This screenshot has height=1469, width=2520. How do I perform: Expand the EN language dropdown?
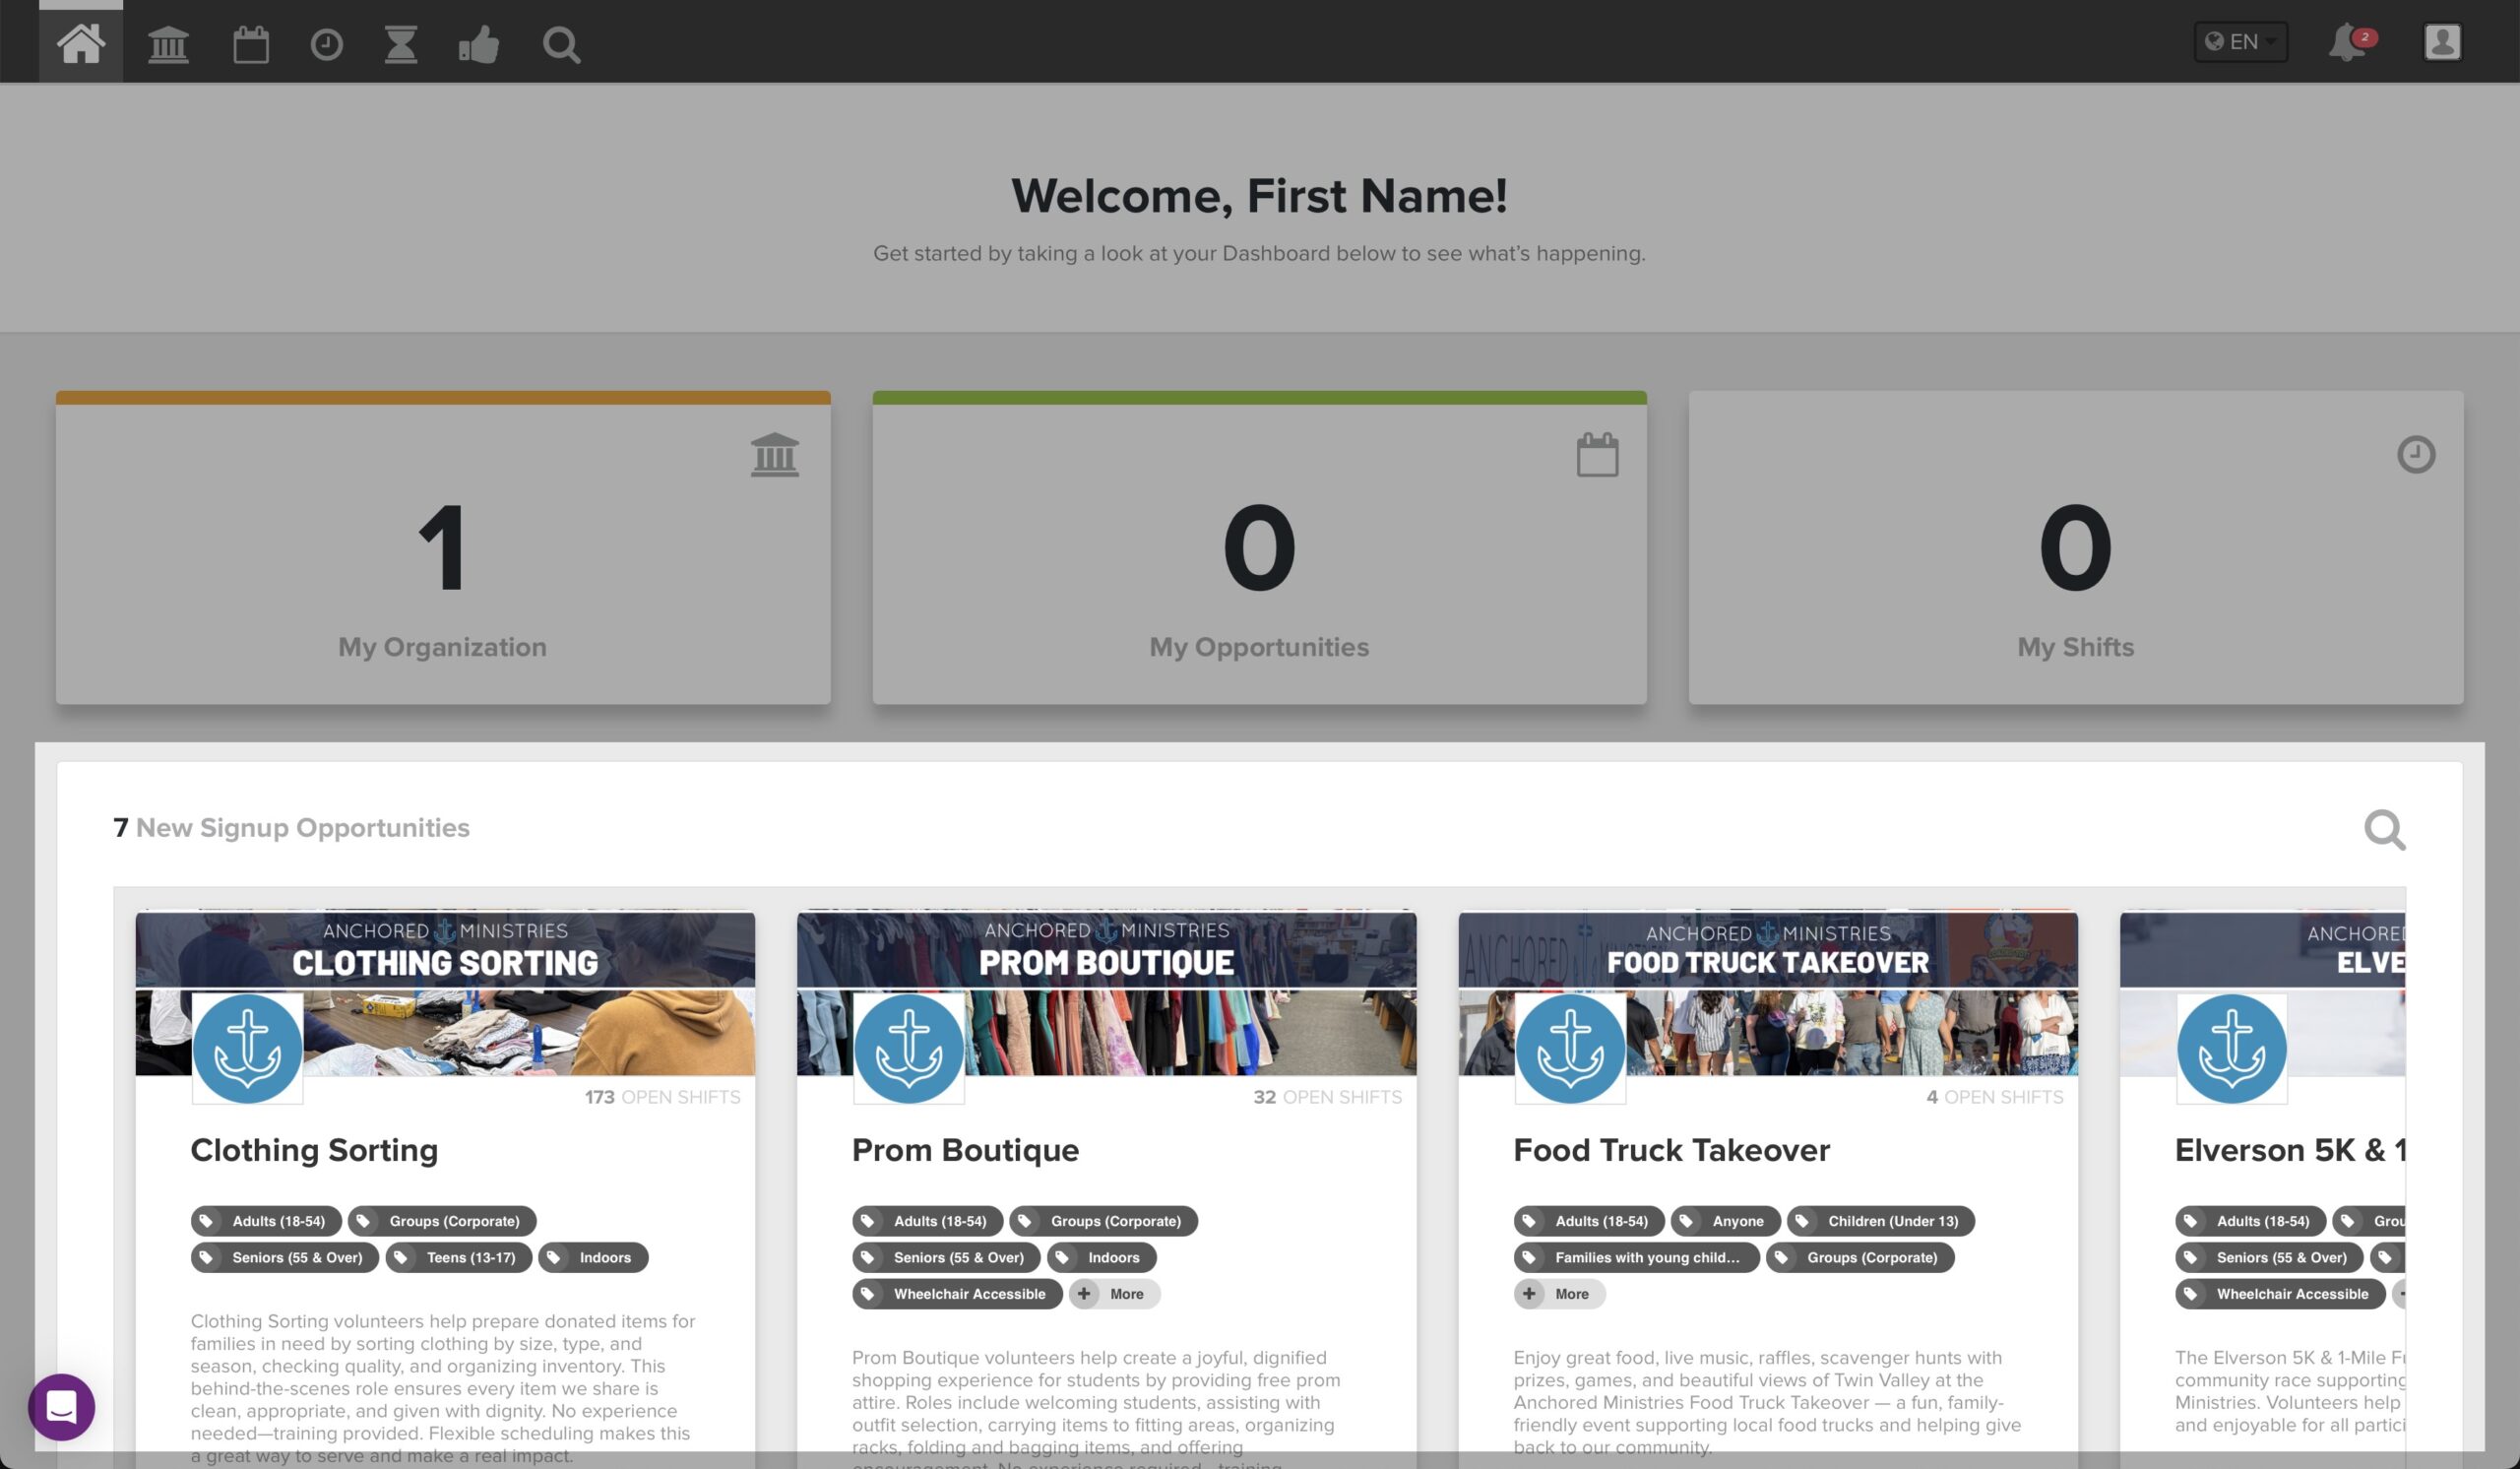coord(2240,42)
